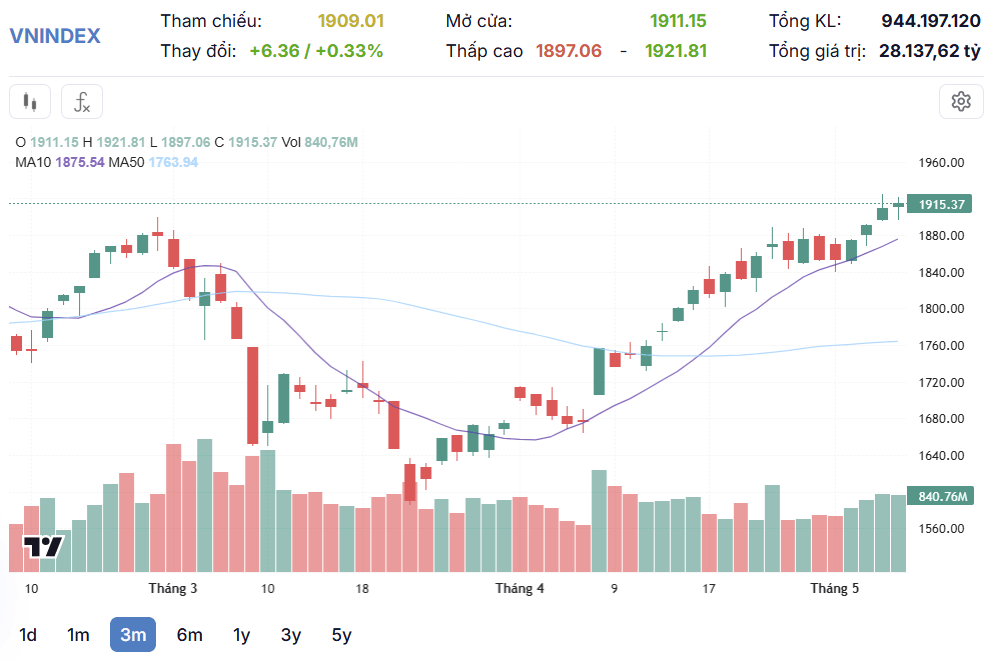Click the 840.76M volume axis label
The height and width of the screenshot is (661, 993).
(x=940, y=496)
